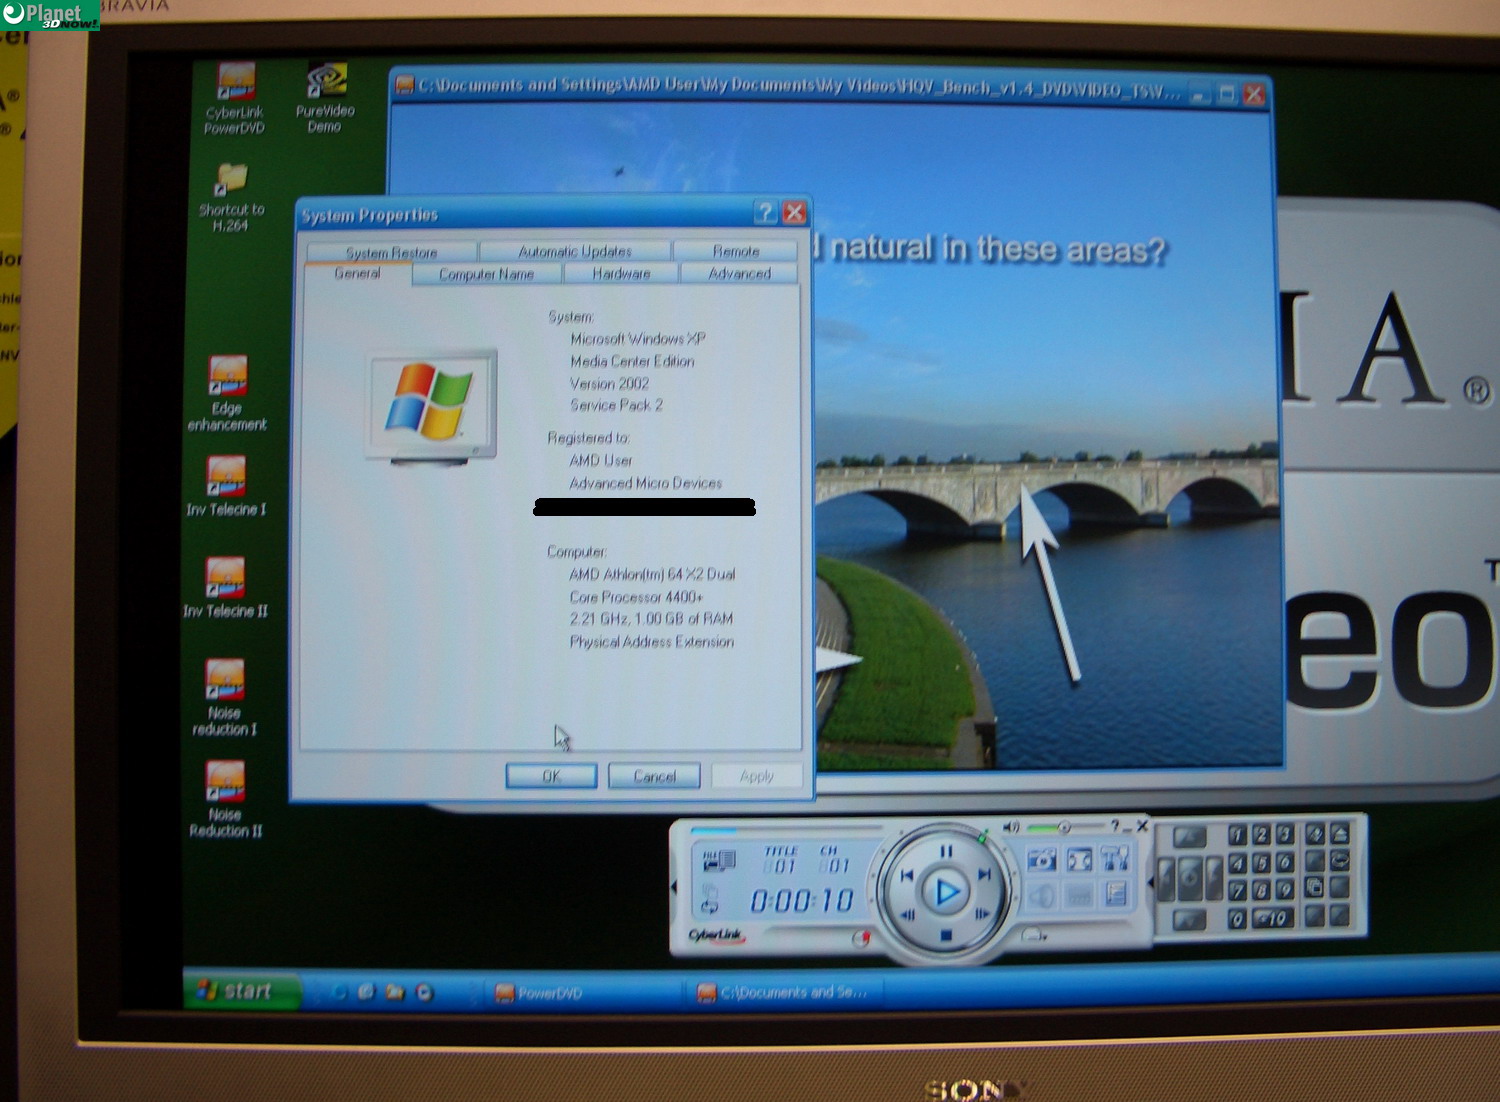Skip to previous chapter in PowerDVD
Image resolution: width=1500 pixels, height=1102 pixels.
906,876
